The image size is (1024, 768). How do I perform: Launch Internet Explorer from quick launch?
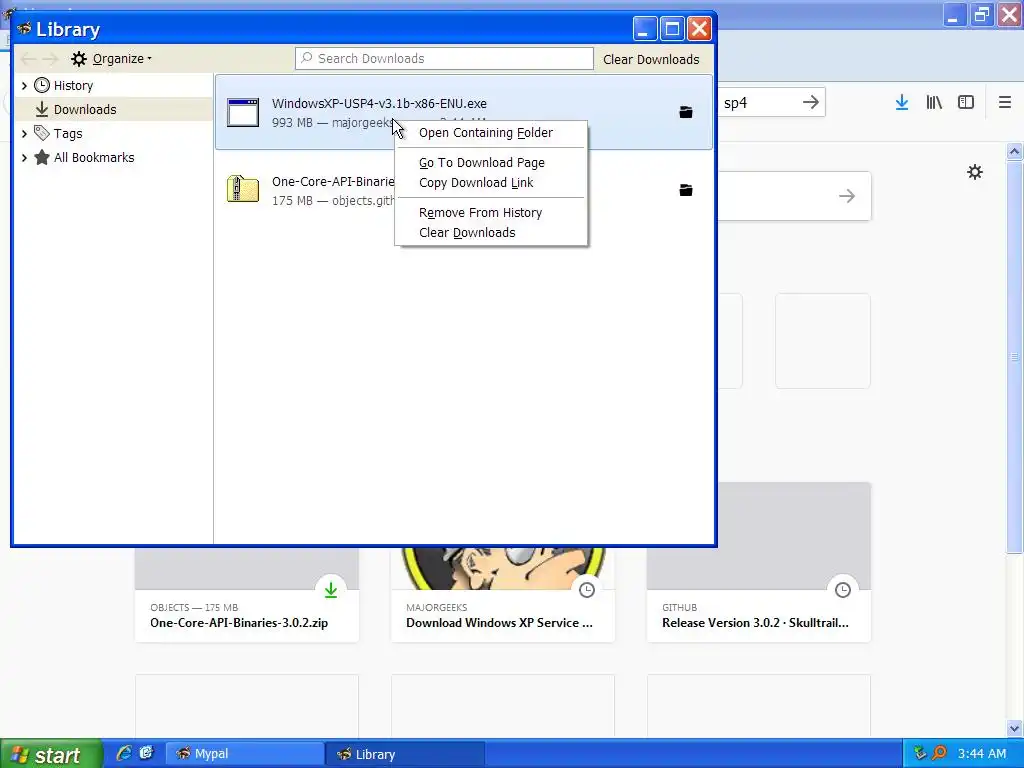123,753
